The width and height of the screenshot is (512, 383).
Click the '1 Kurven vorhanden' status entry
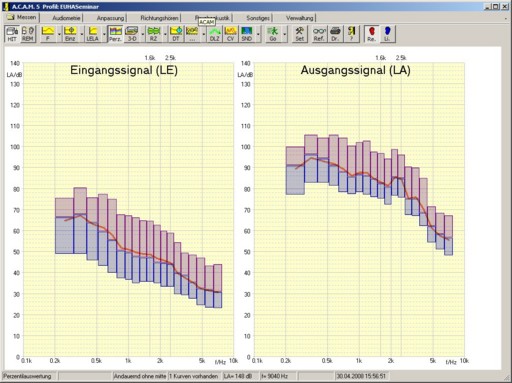[x=193, y=376]
